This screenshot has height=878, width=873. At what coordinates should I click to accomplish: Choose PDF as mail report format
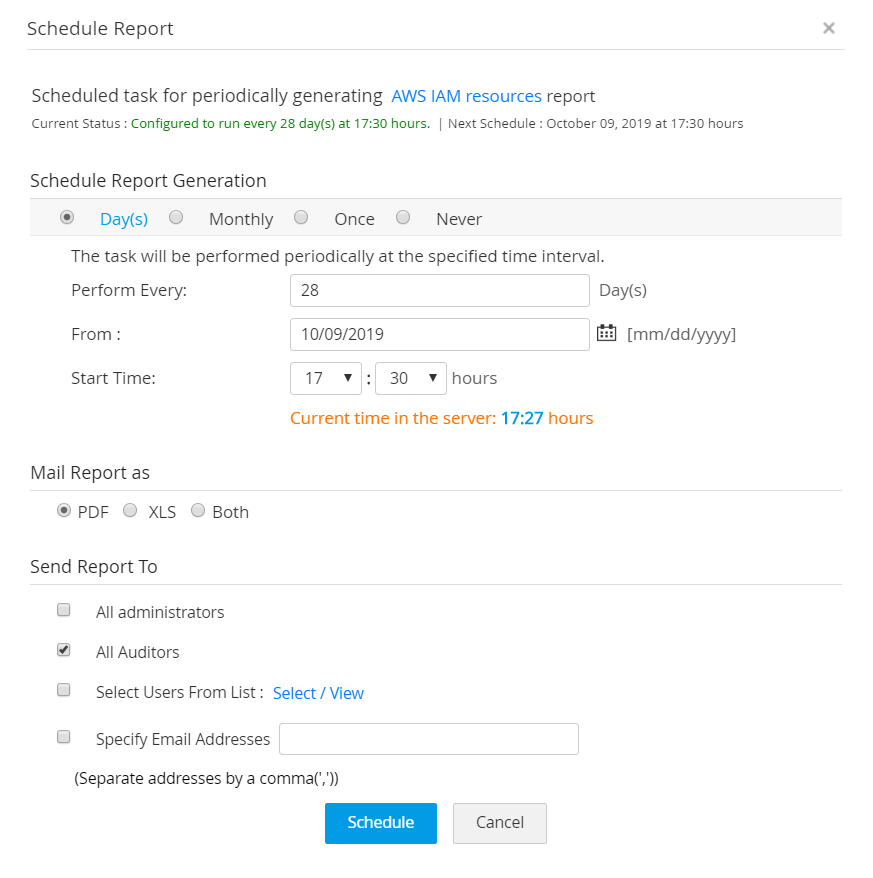(64, 511)
